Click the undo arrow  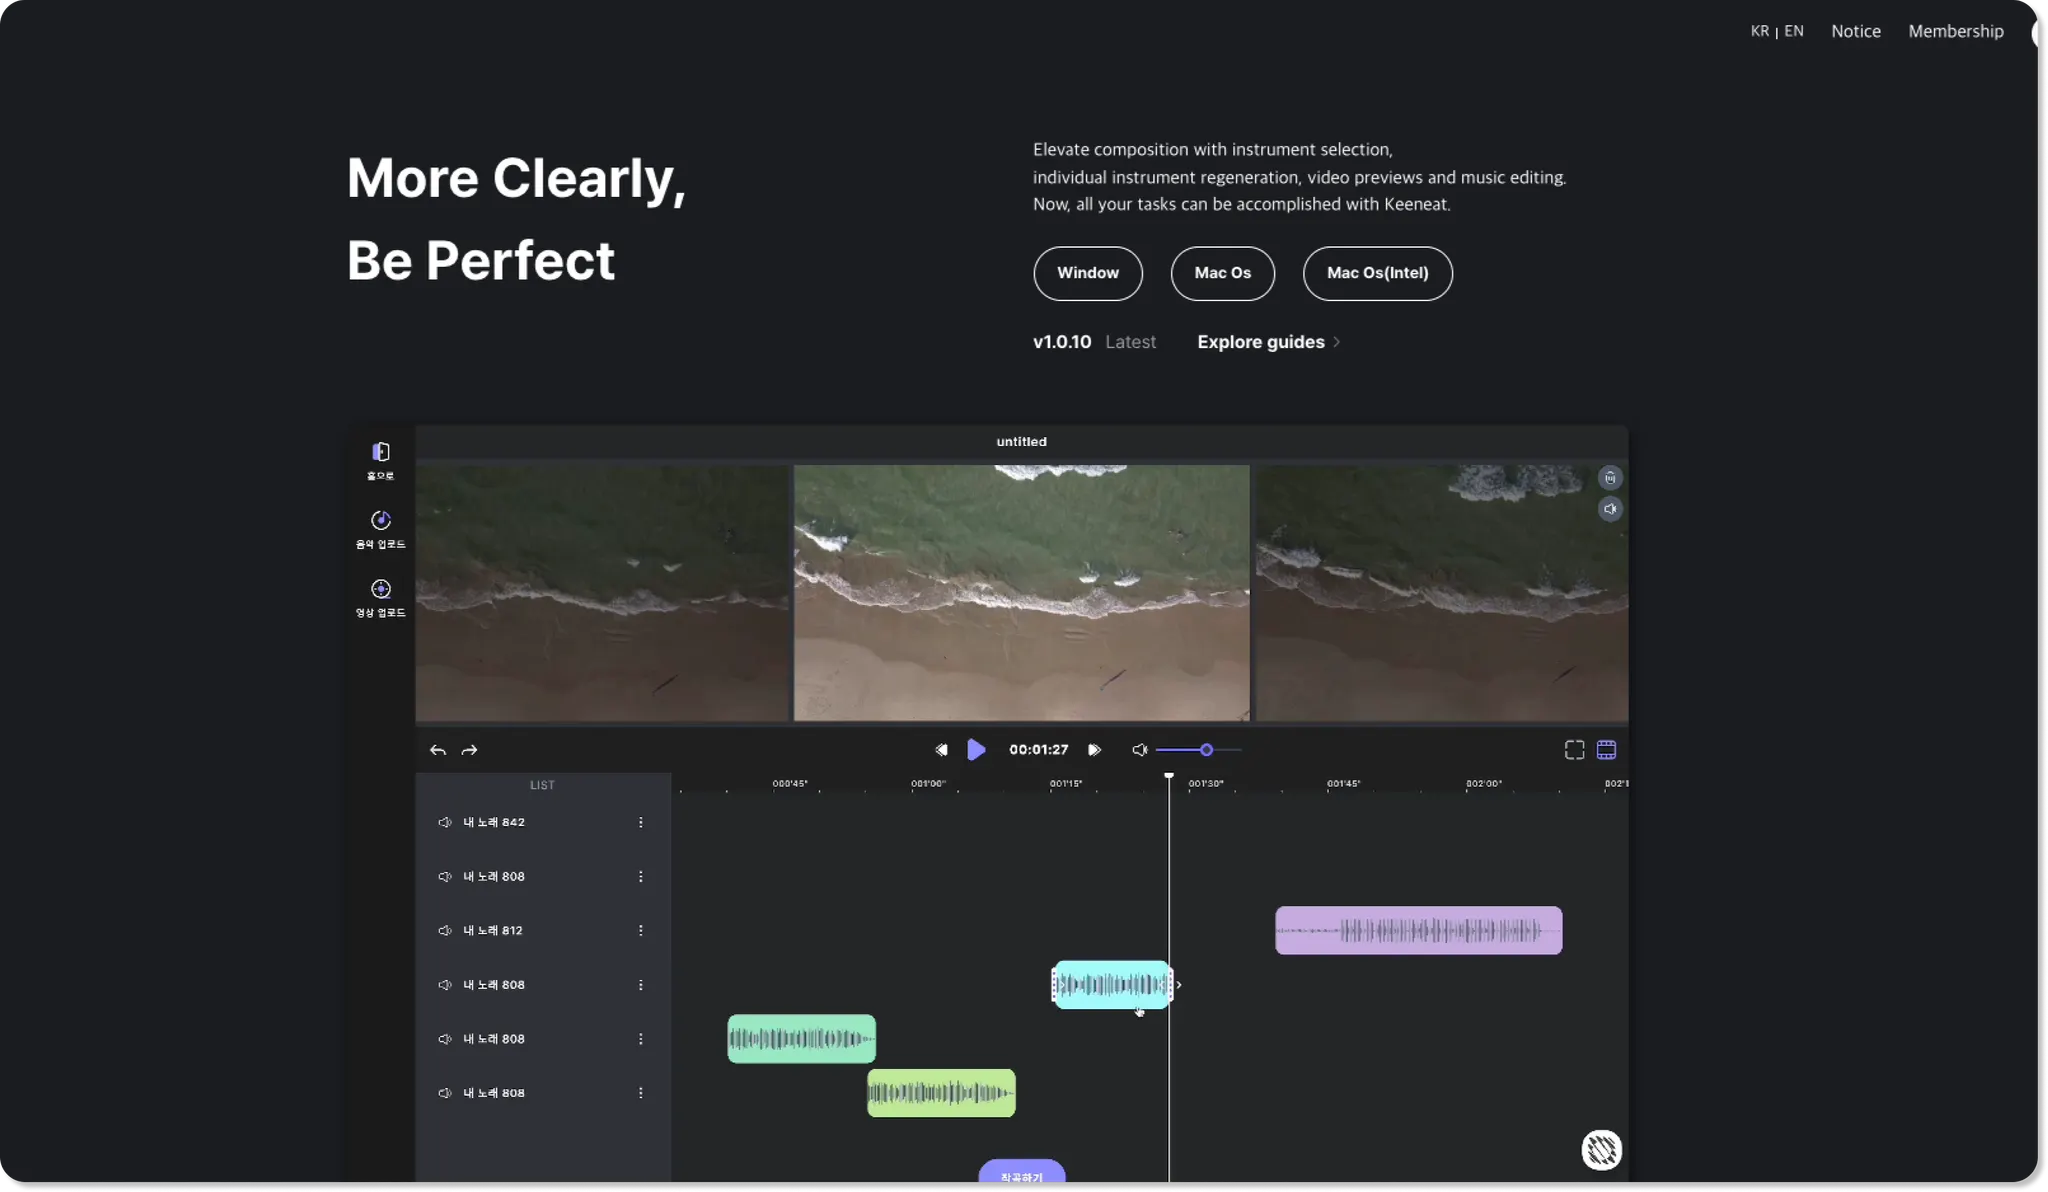(438, 750)
